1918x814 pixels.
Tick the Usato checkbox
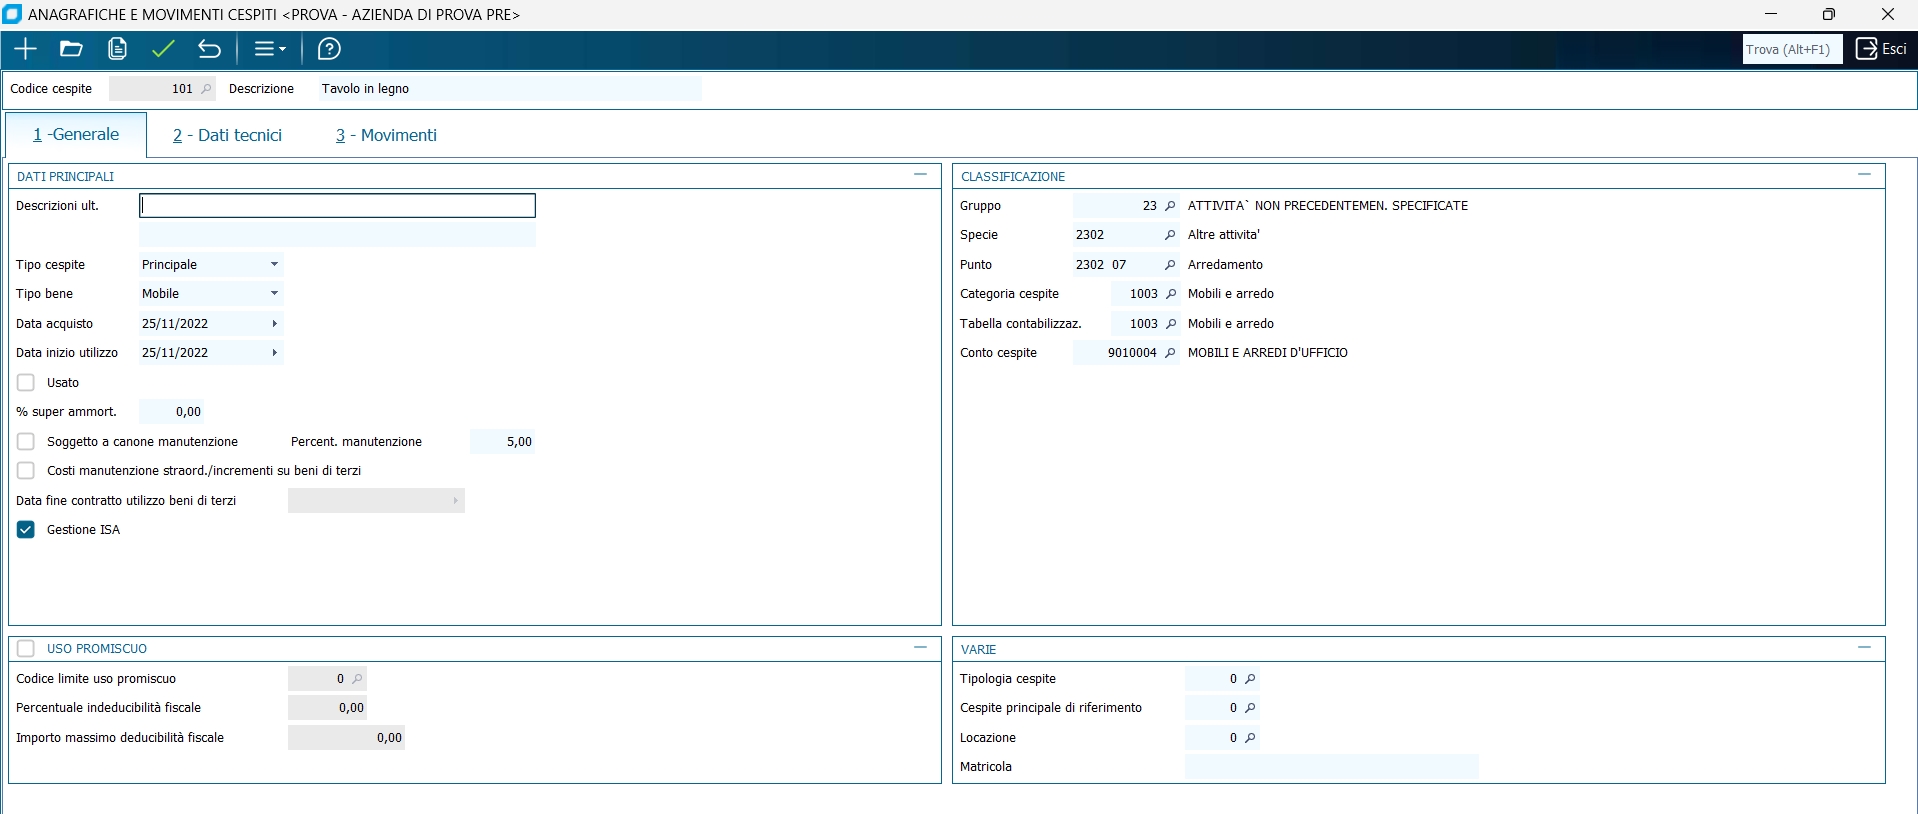(26, 383)
